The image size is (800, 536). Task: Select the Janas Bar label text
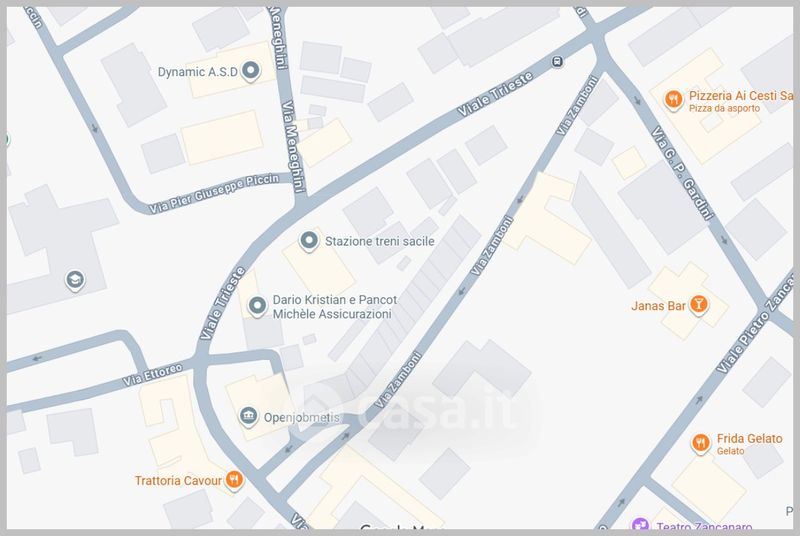coord(658,306)
